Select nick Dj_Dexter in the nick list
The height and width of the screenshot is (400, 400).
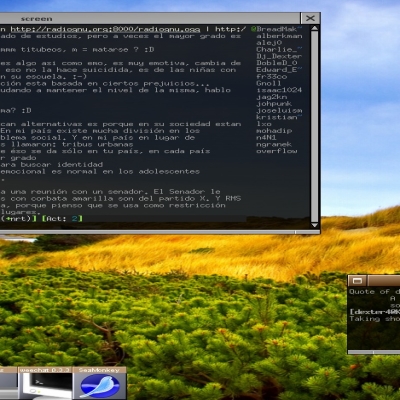coord(279,56)
